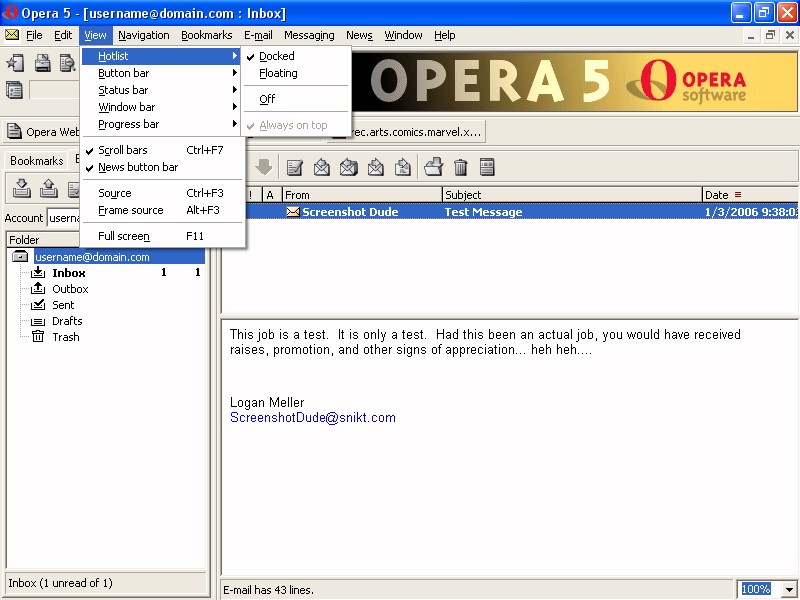
Task: Open the Bookmarks menu
Action: point(207,35)
